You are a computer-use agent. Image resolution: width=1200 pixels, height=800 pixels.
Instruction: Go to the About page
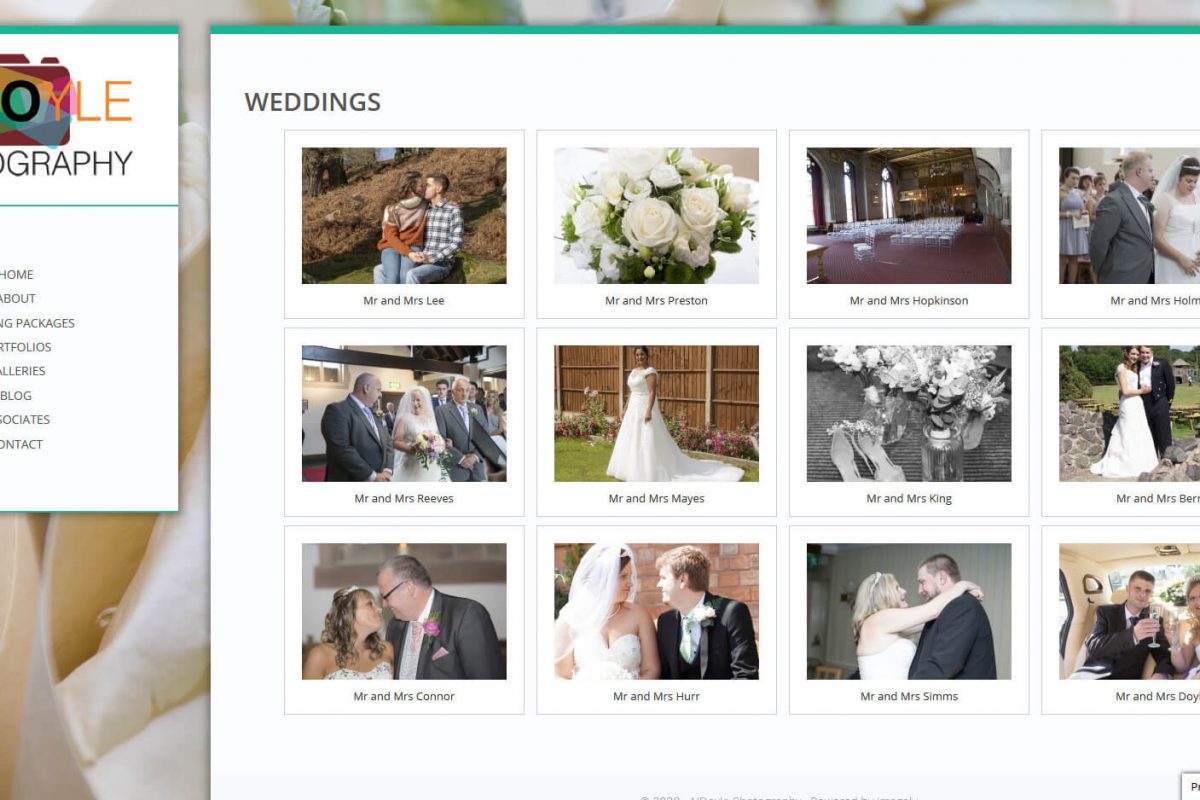coord(18,298)
